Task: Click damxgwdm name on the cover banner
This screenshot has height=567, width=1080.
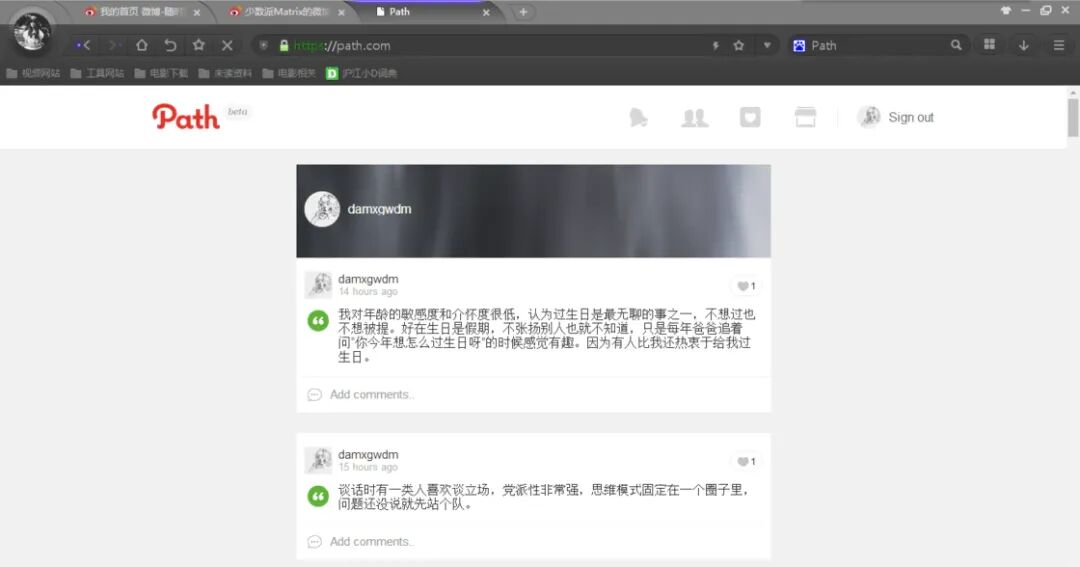Action: click(x=380, y=209)
